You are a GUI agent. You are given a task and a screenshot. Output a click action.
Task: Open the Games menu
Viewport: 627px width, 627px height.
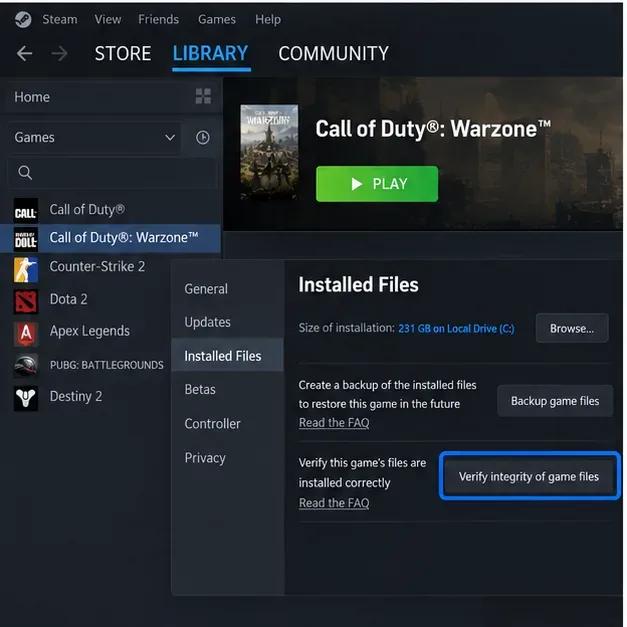point(217,19)
